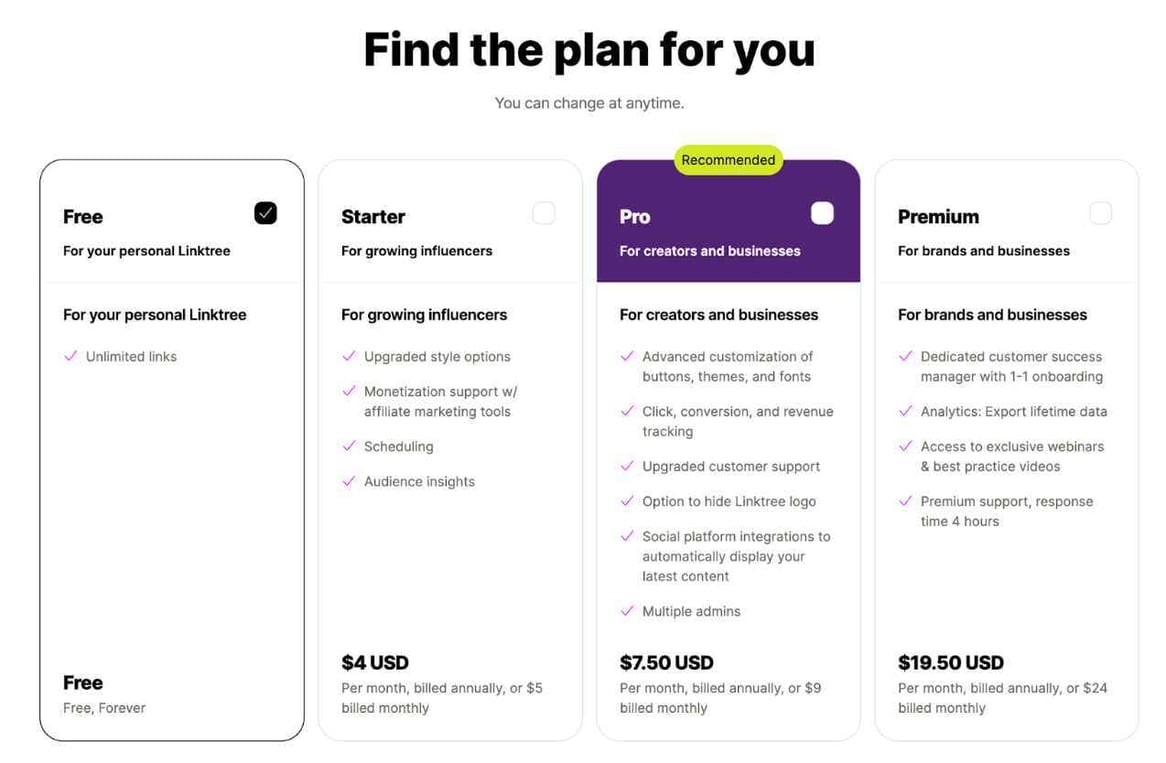The image size is (1166, 763).
Task: Select the checkbox on the Free plan card
Action: [265, 212]
